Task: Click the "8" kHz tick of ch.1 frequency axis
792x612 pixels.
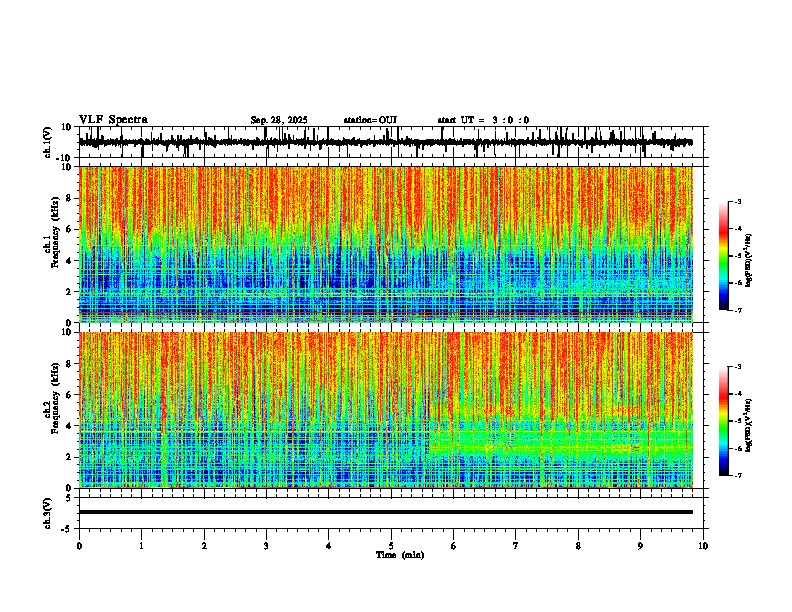Action: click(x=70, y=198)
